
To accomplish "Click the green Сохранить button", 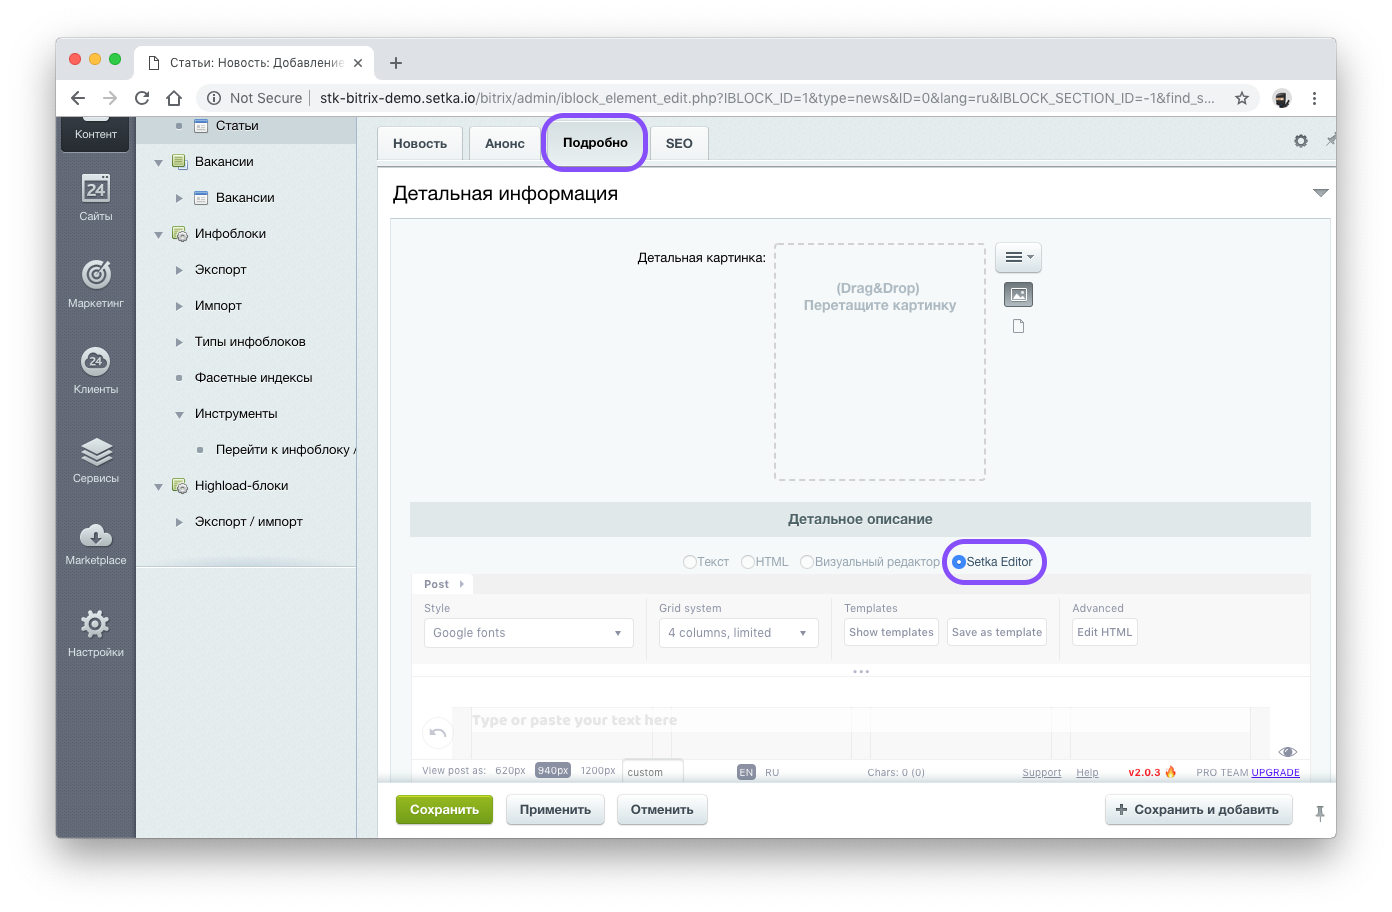I will click(444, 810).
